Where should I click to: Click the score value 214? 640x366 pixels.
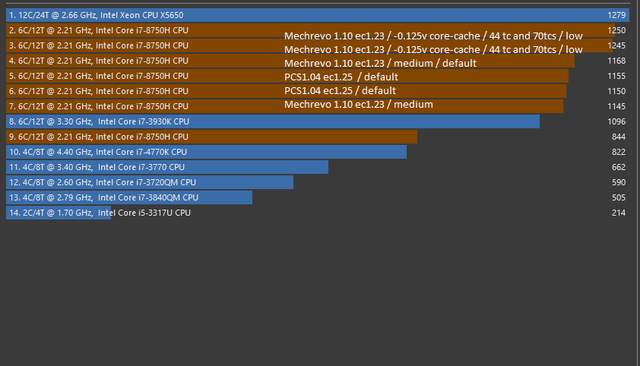(618, 213)
